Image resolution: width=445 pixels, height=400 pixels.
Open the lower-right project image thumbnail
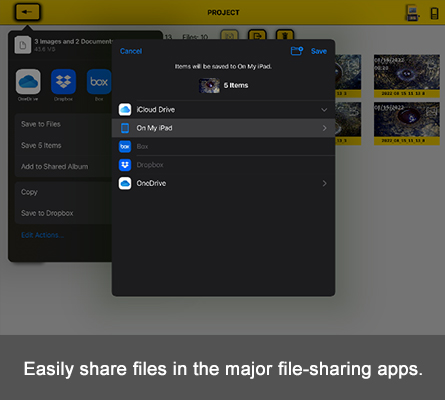[x=407, y=123]
